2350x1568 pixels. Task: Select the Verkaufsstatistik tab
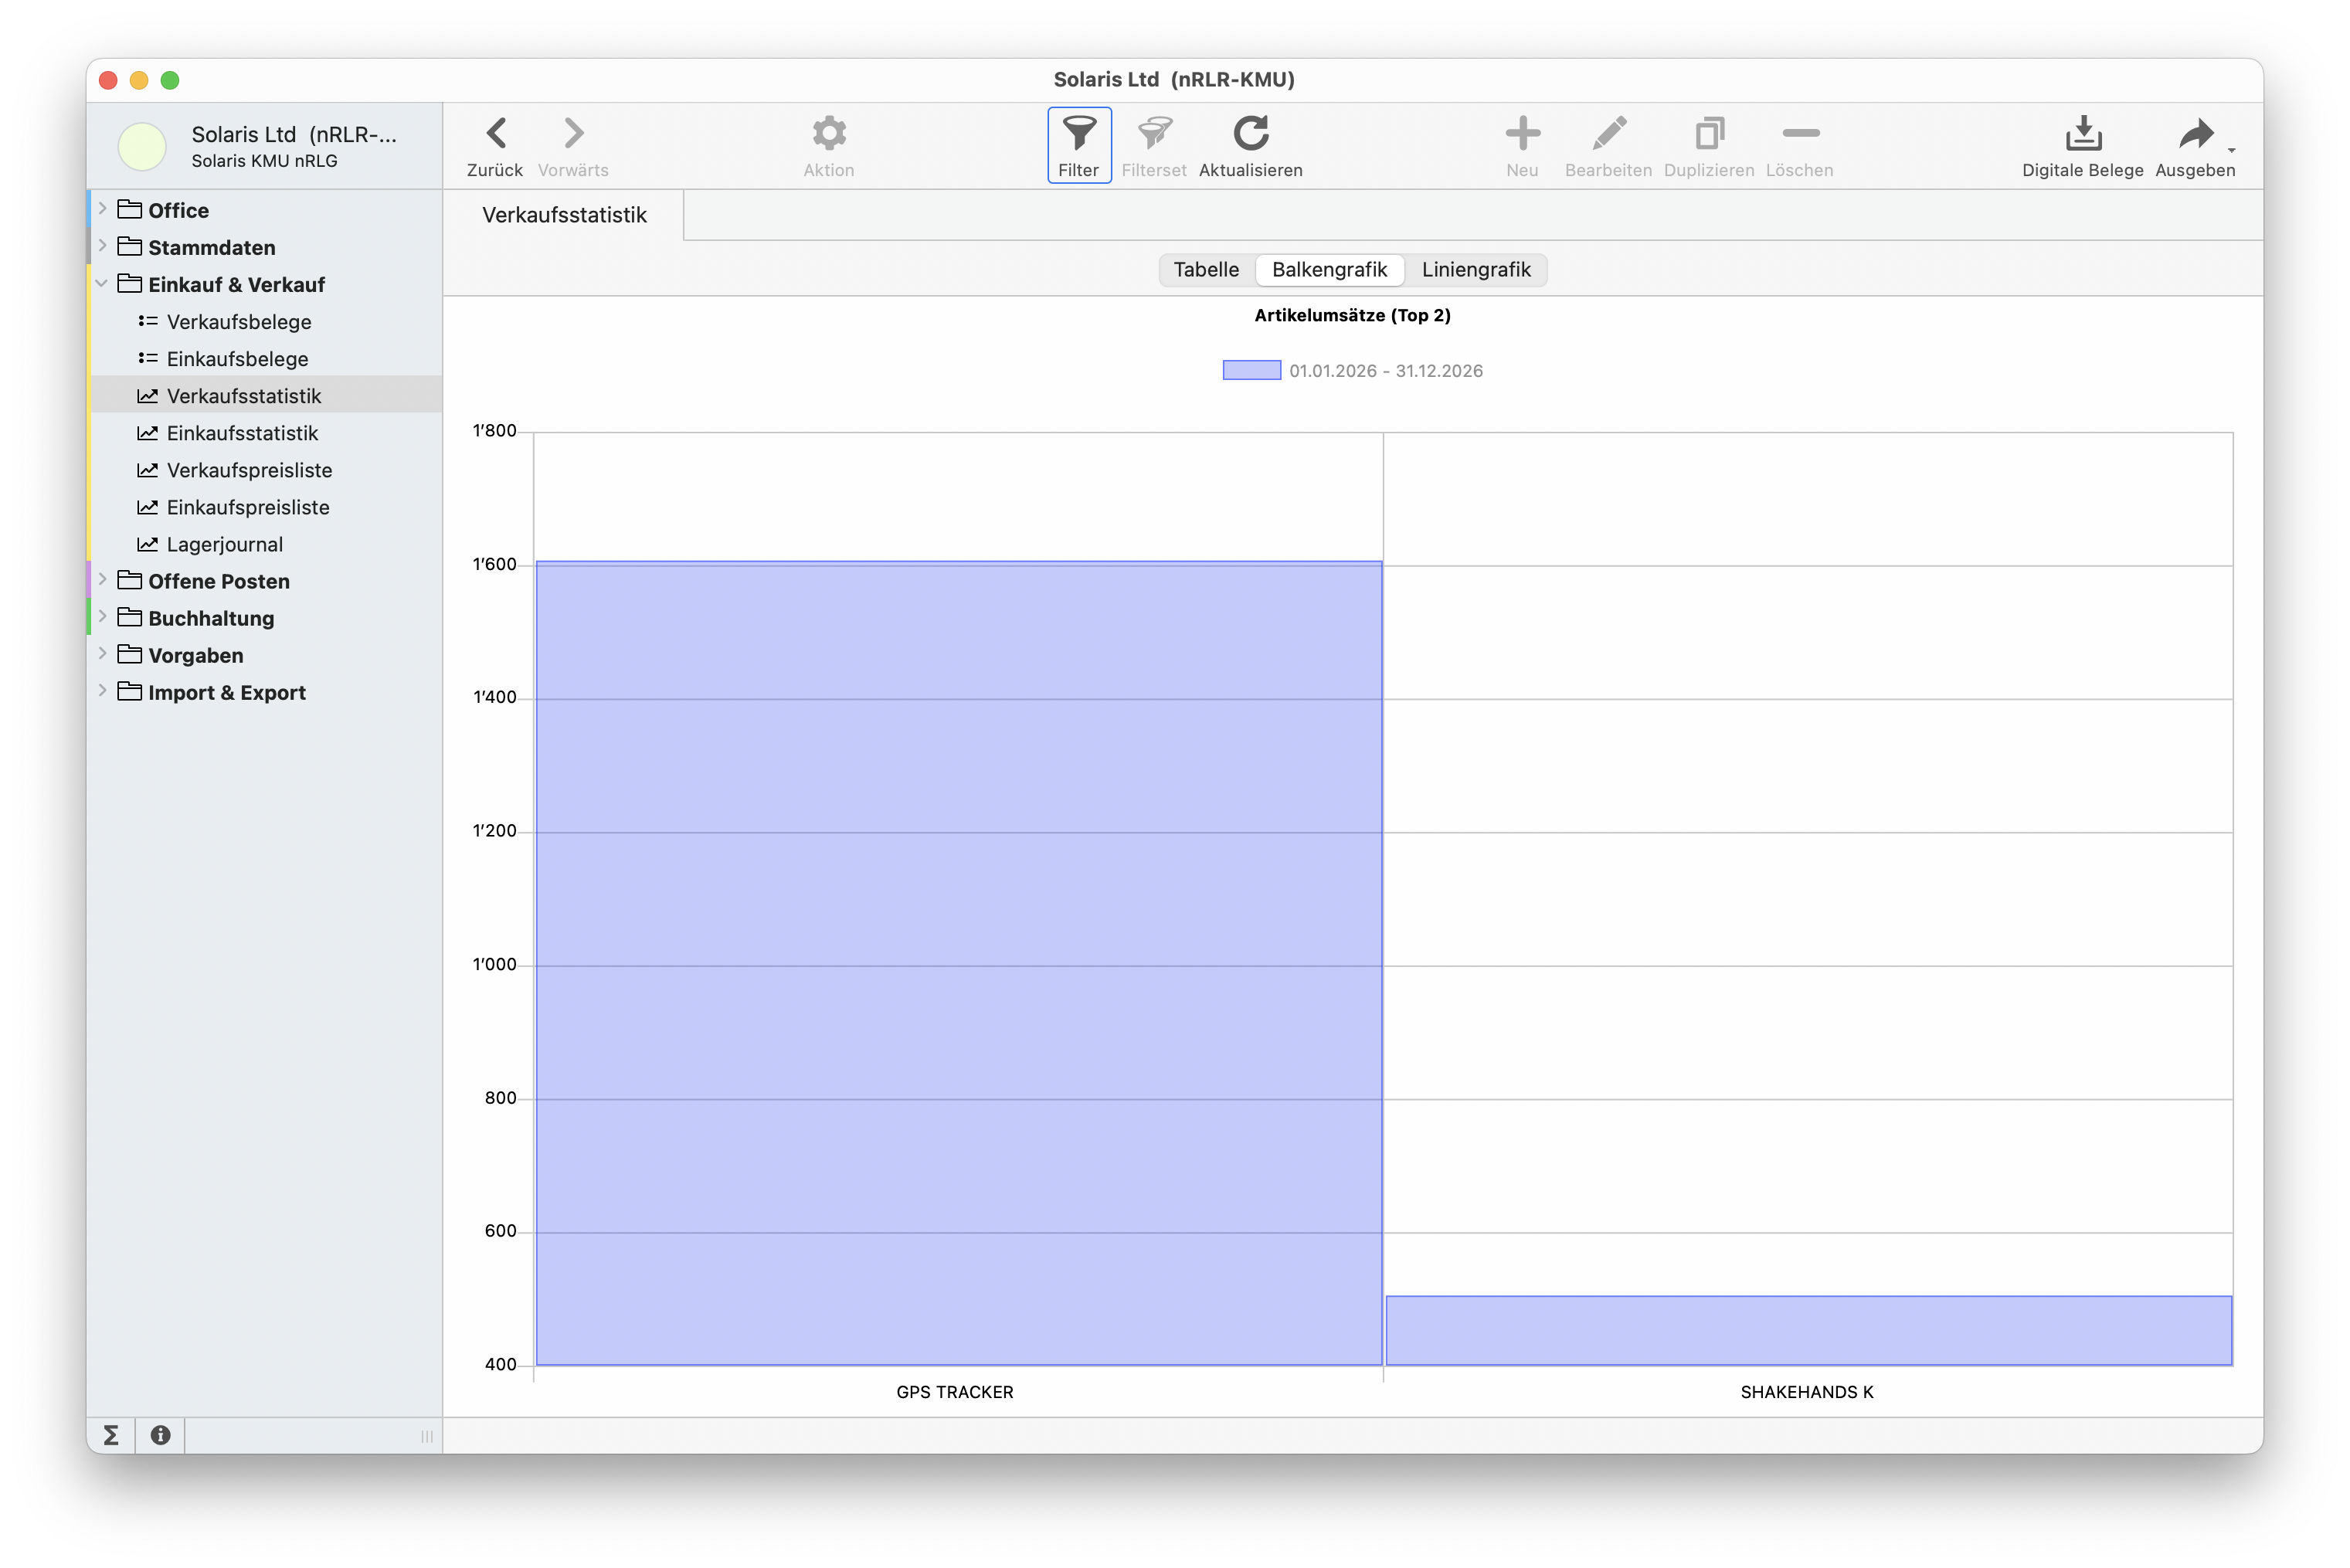click(x=564, y=216)
